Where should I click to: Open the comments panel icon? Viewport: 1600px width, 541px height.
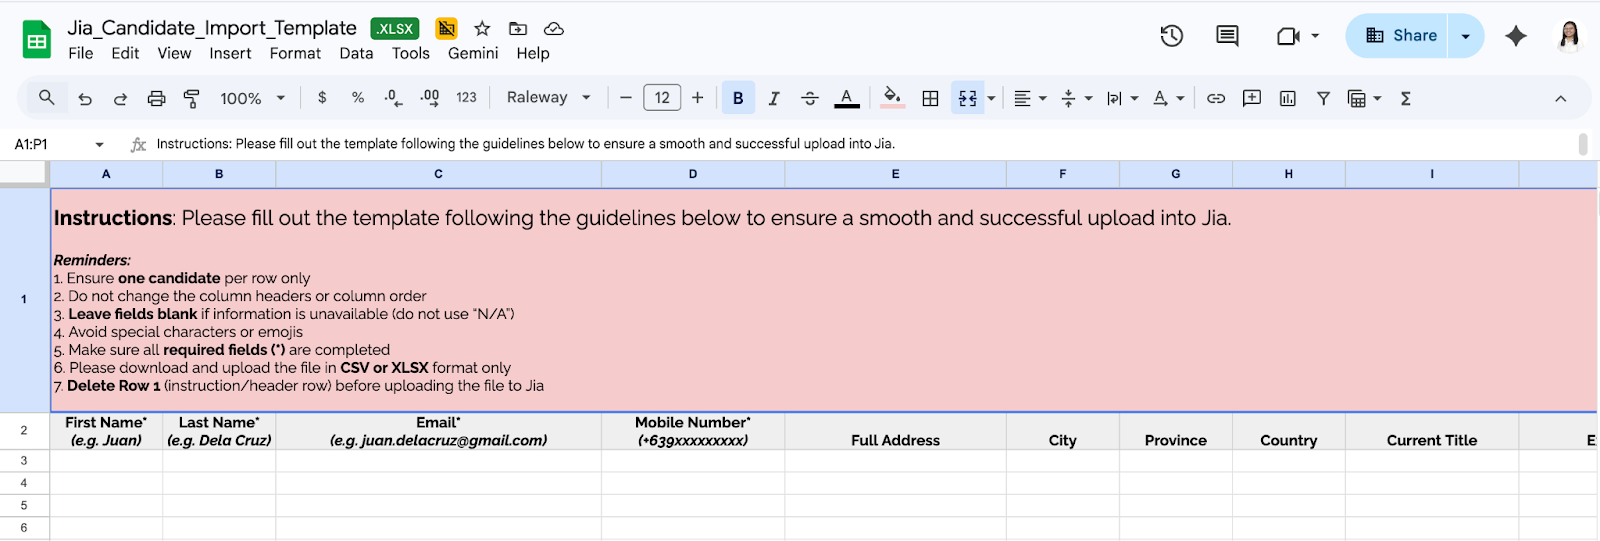coord(1227,36)
